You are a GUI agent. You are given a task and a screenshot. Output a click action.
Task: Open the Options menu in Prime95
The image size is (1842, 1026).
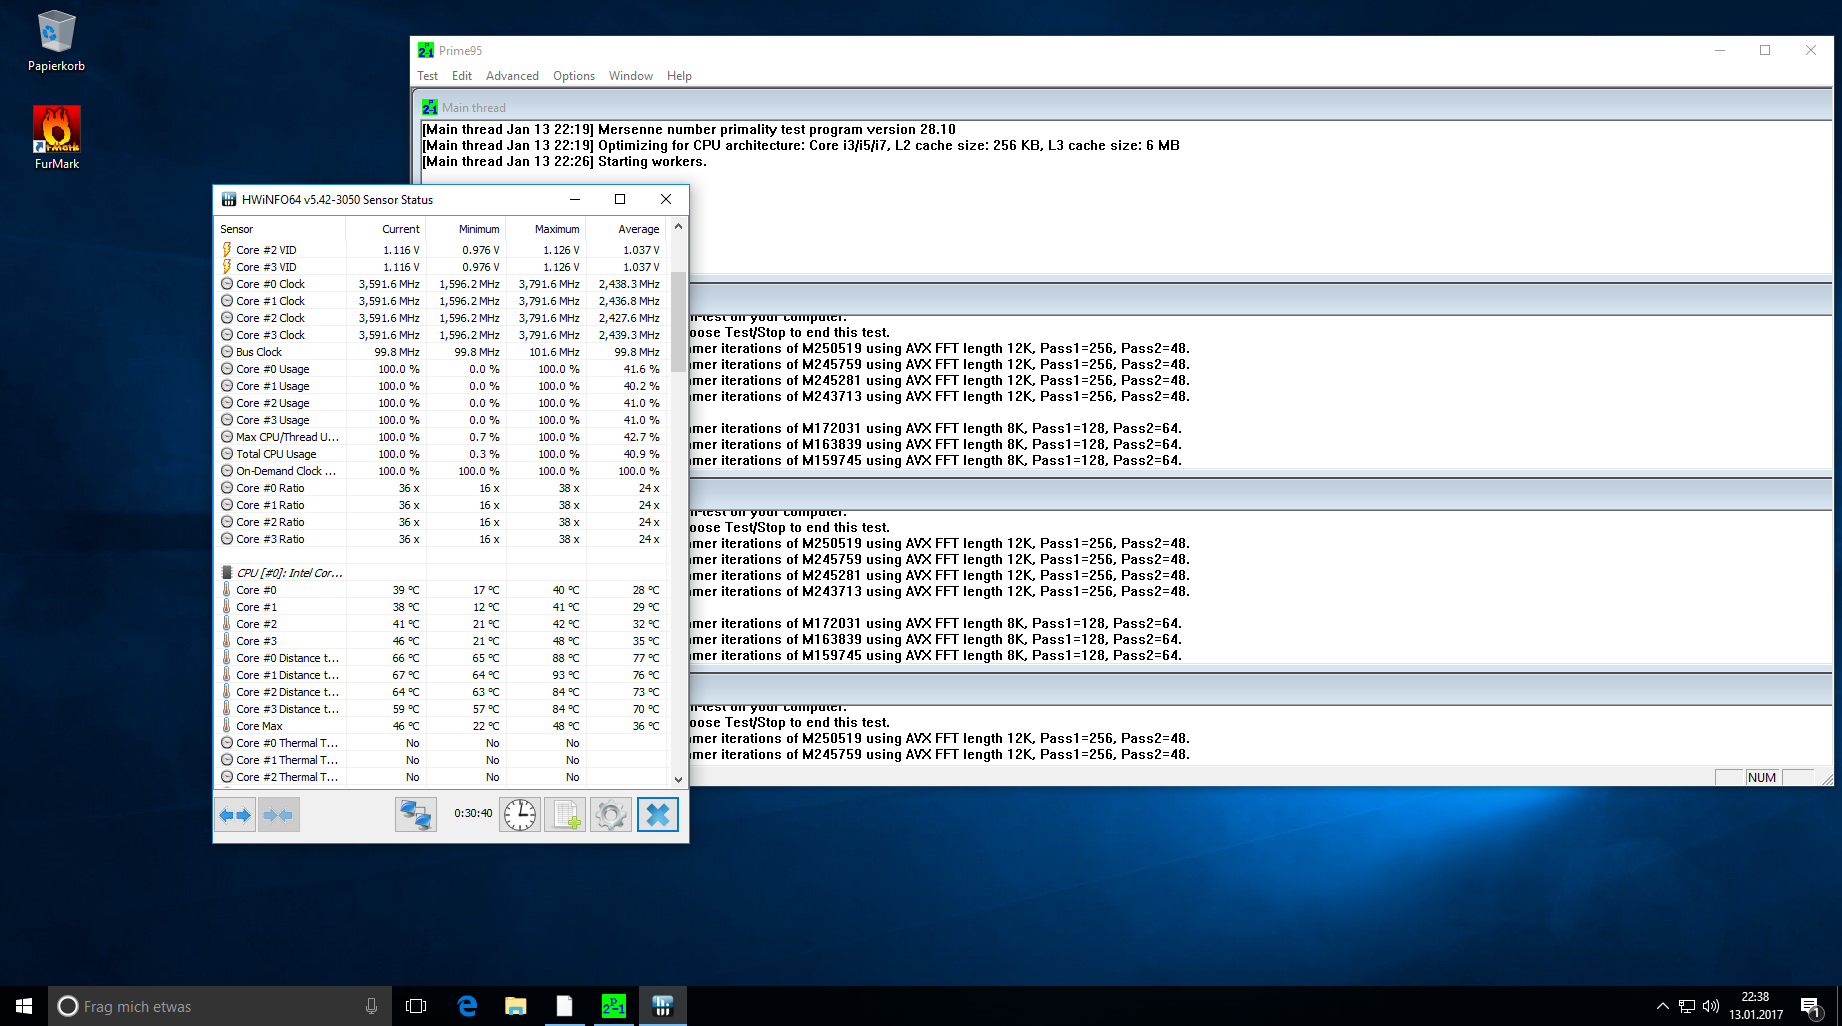coord(574,76)
